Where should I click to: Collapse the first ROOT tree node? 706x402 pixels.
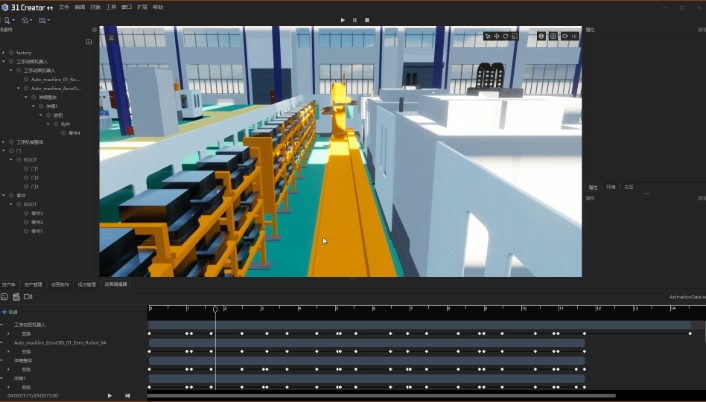[x=11, y=159]
